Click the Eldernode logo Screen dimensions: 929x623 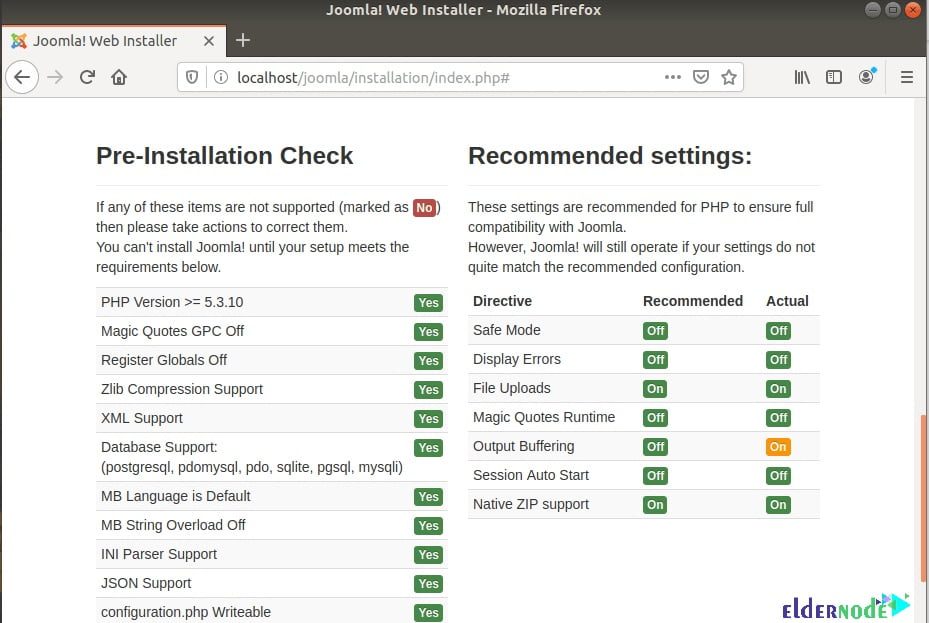[x=846, y=605]
